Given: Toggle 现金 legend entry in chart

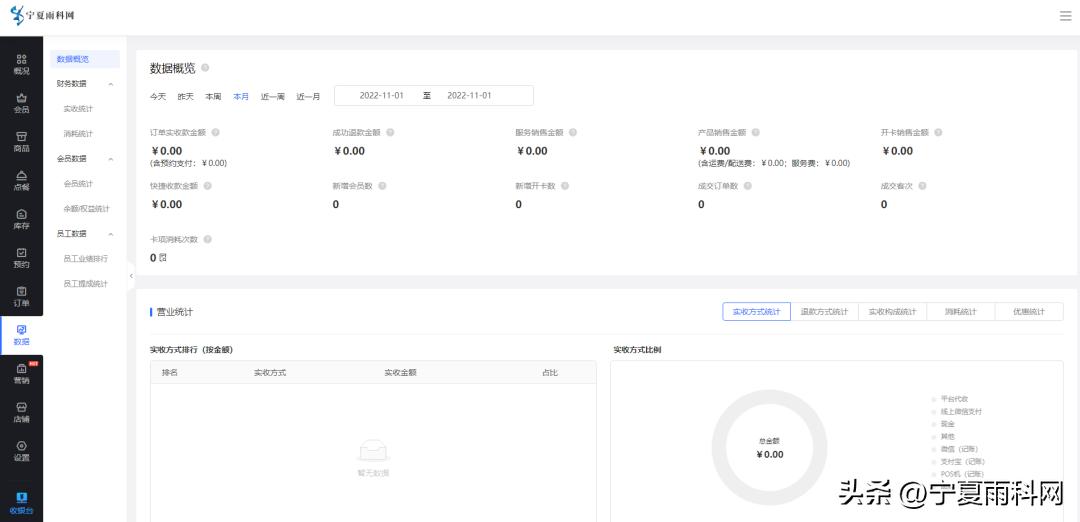Looking at the screenshot, I should (x=946, y=424).
